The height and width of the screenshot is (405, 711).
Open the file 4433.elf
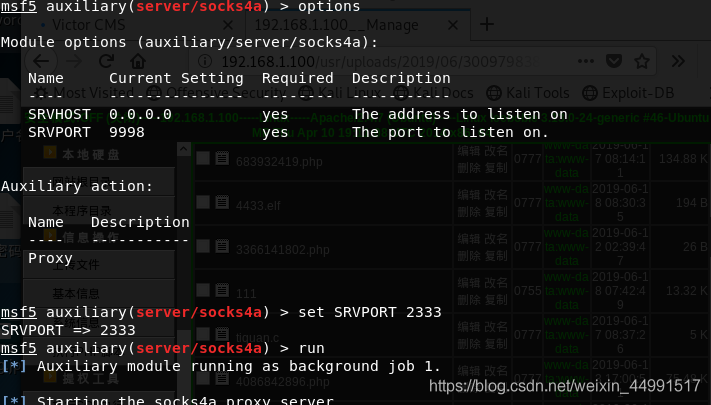[258, 206]
